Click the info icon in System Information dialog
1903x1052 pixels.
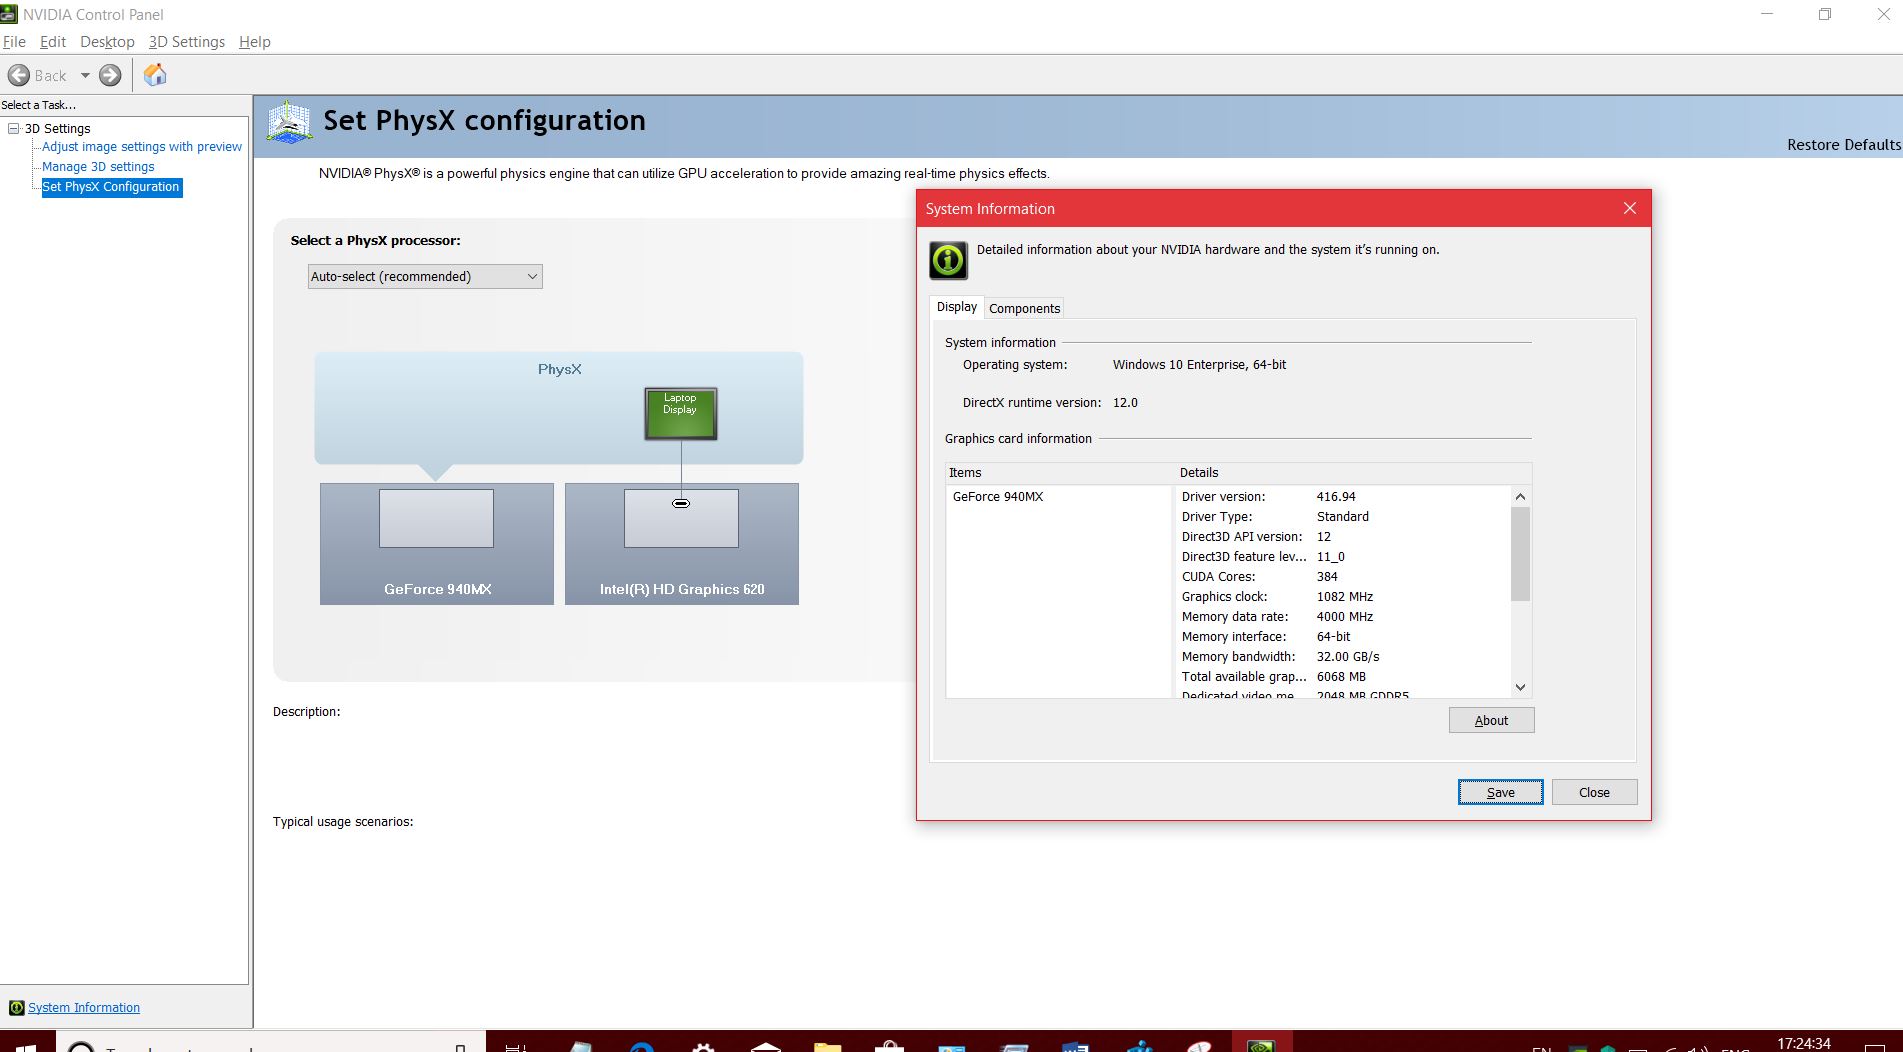coord(948,260)
